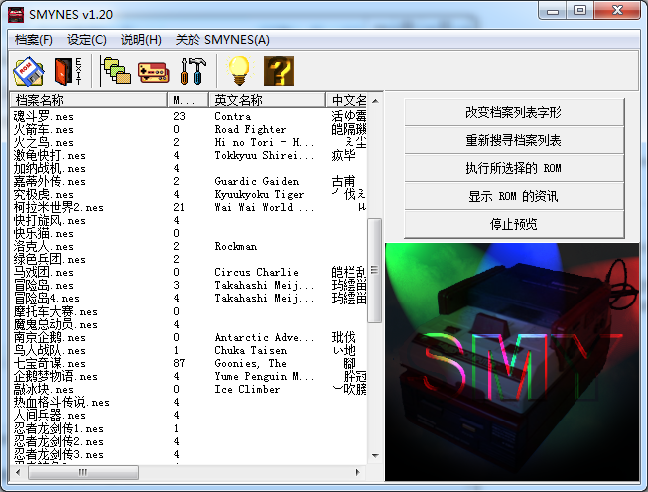
Task: Click the vertical scrollbar down arrow
Action: [375, 456]
